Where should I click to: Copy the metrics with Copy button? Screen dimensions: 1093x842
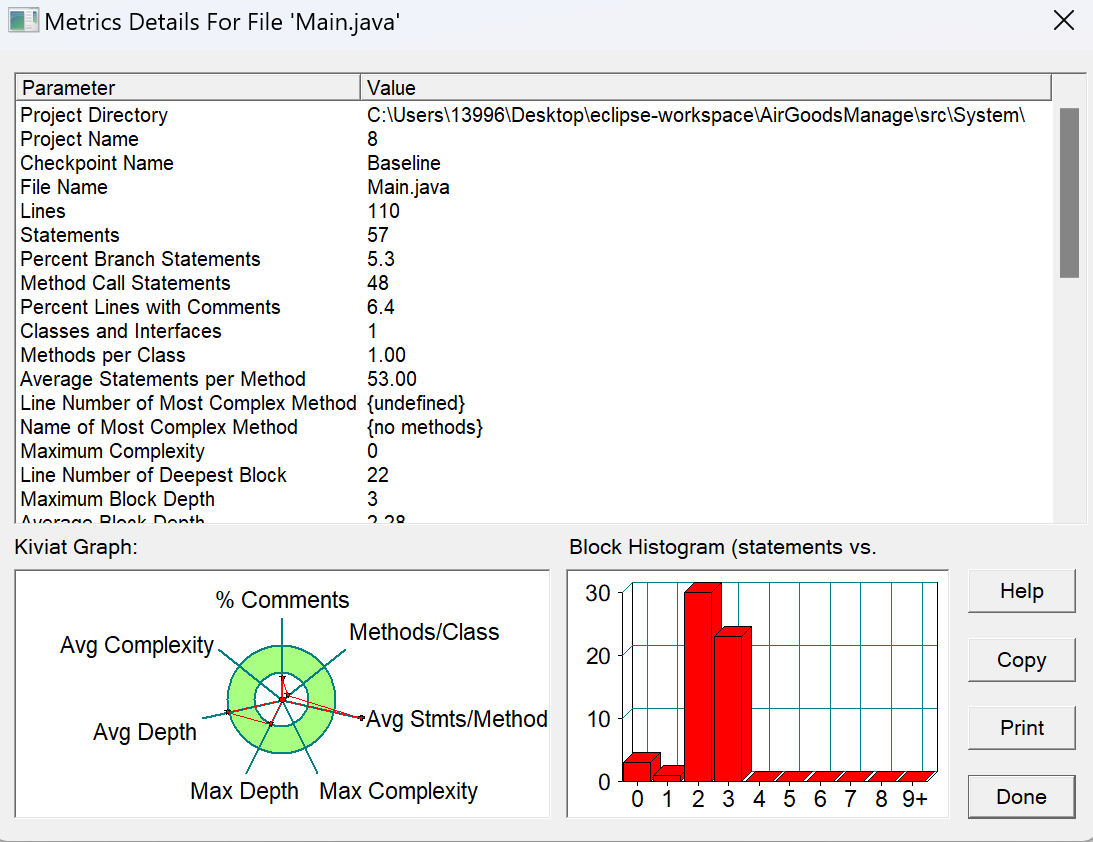1021,659
